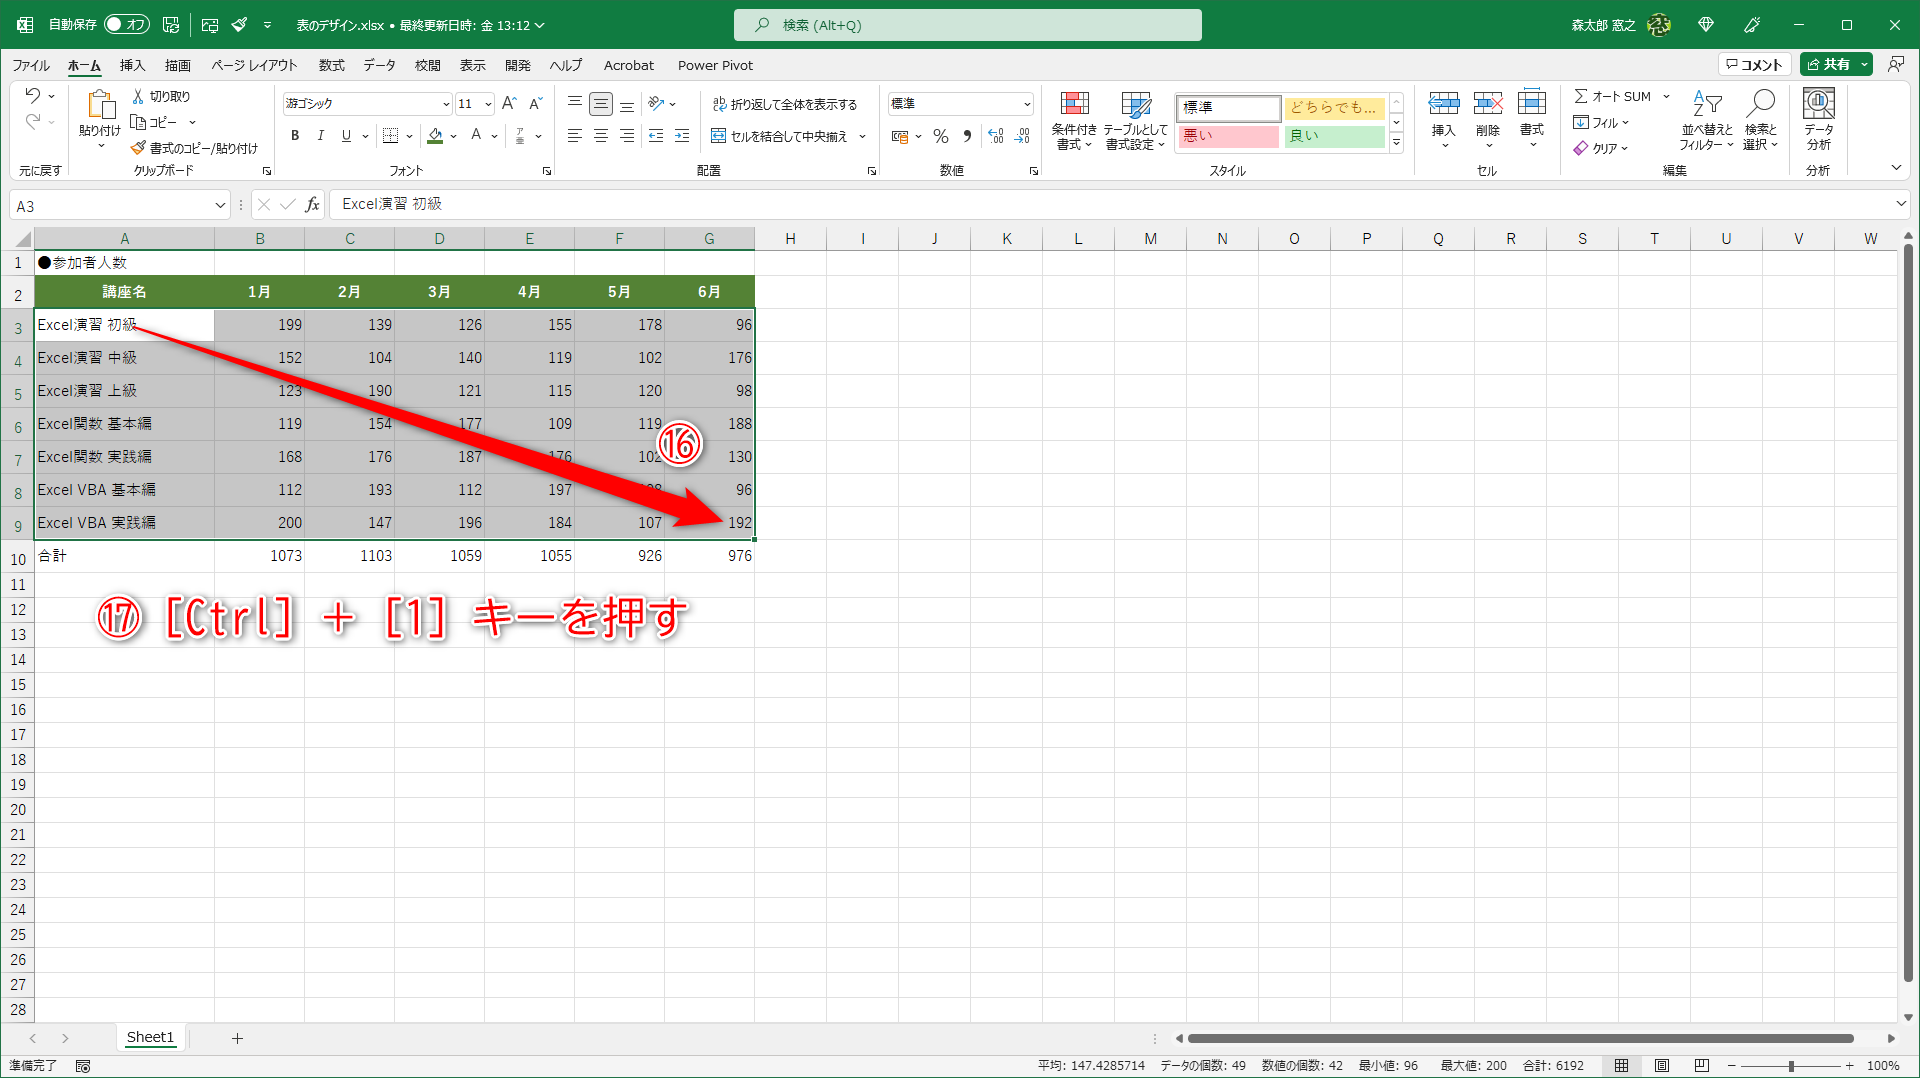Open the number format dropdown (標準)
This screenshot has height=1078, width=1920.
(1026, 104)
